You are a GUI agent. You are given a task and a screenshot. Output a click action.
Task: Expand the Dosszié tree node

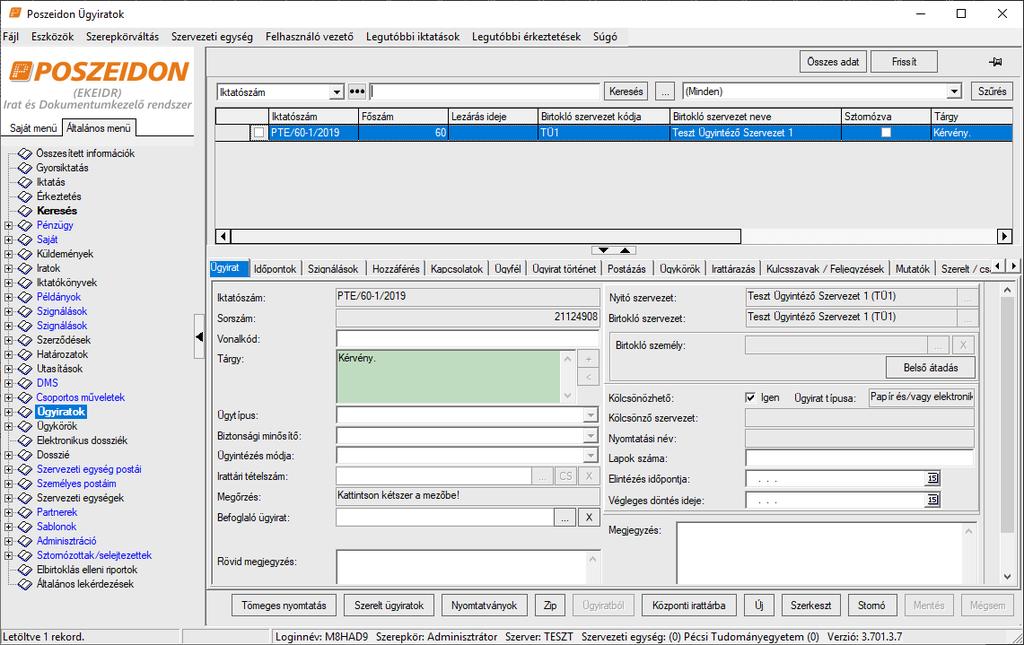(8, 455)
